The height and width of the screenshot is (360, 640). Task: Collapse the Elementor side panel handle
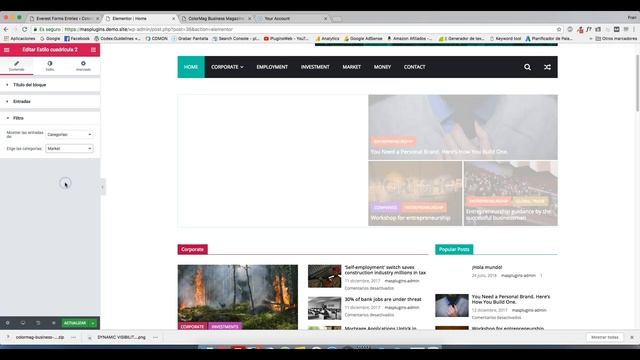click(102, 187)
